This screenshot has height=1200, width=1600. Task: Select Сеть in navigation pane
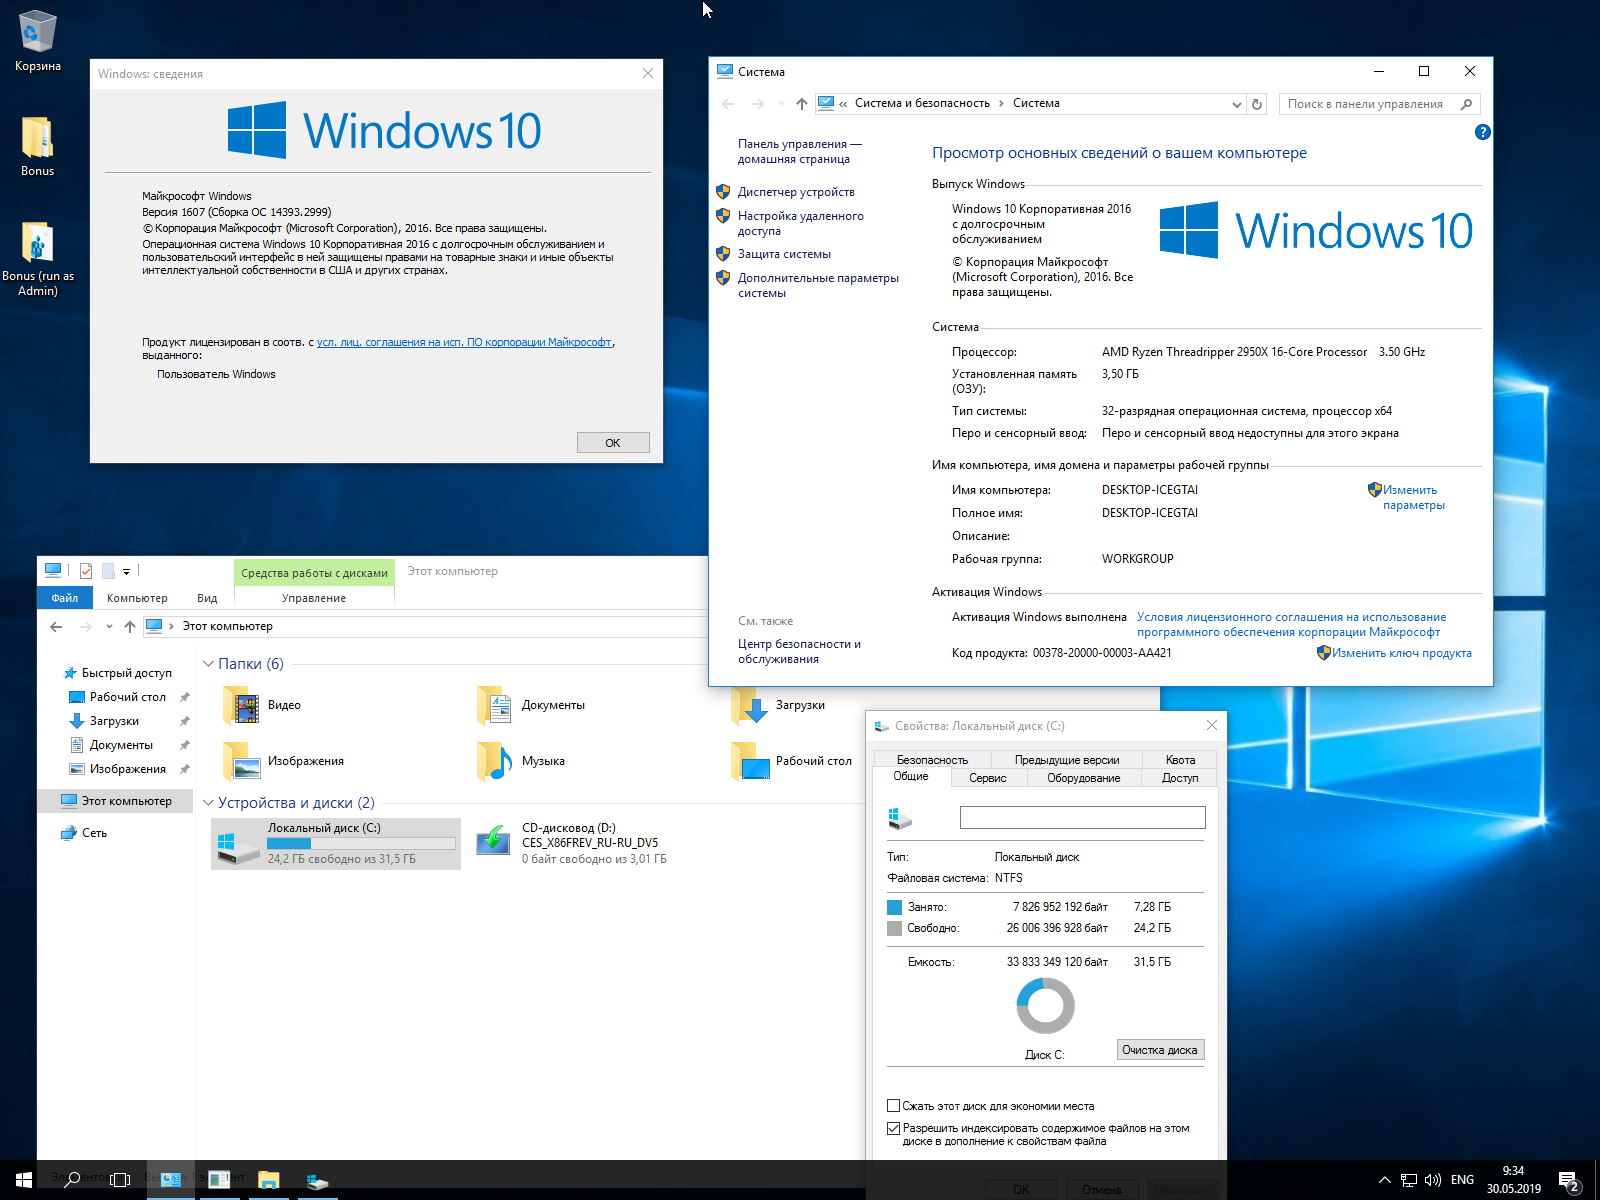[84, 833]
